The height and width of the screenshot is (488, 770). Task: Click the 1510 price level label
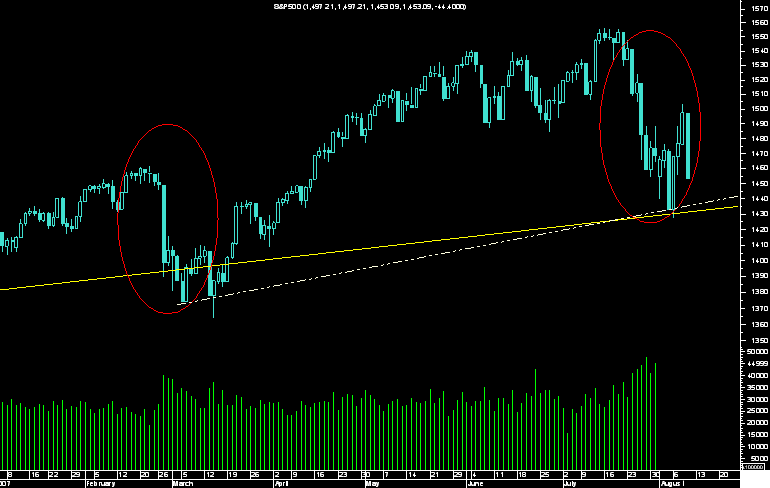[x=760, y=94]
